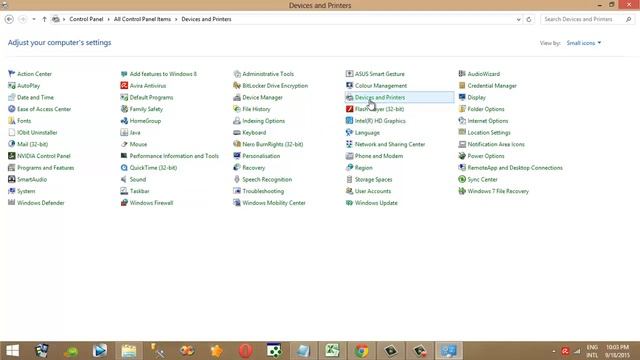640x360 pixels.
Task: Click the Ease of Access Center icon
Action: [x=11, y=109]
